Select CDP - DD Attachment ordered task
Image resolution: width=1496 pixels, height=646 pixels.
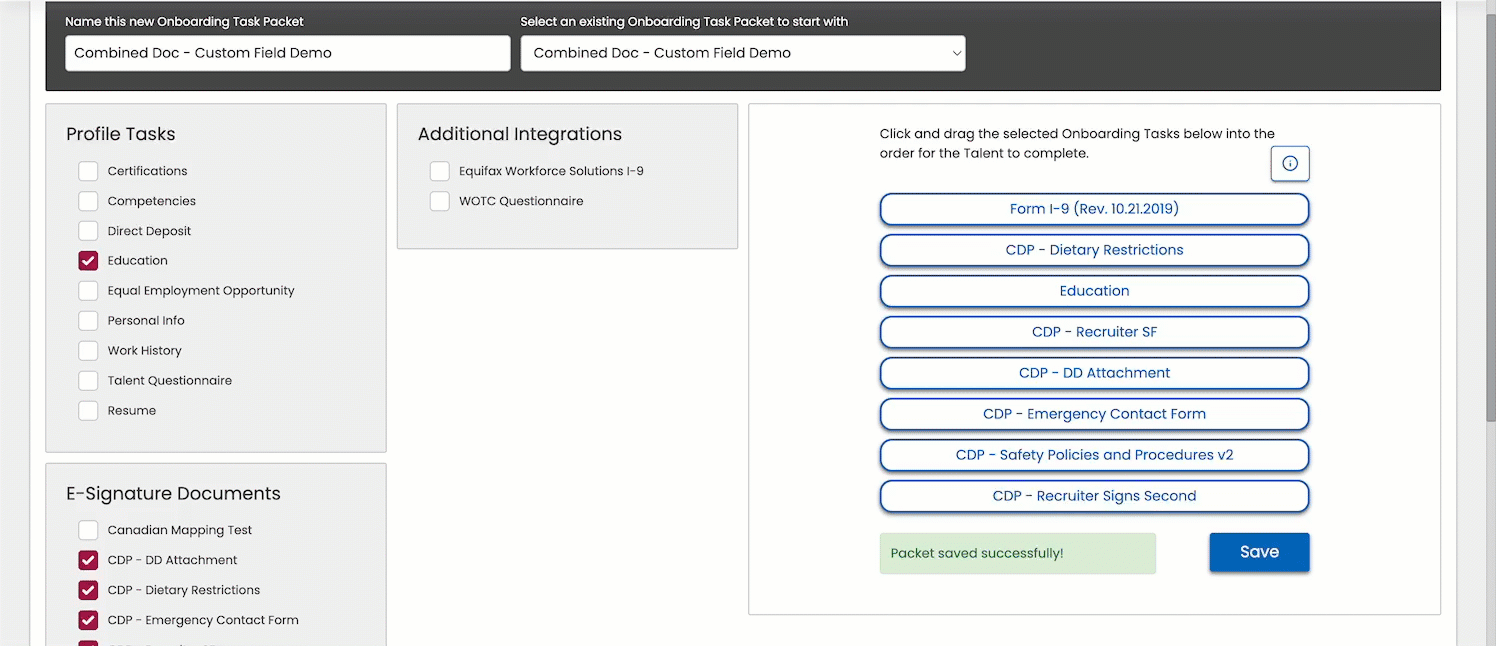tap(1094, 373)
